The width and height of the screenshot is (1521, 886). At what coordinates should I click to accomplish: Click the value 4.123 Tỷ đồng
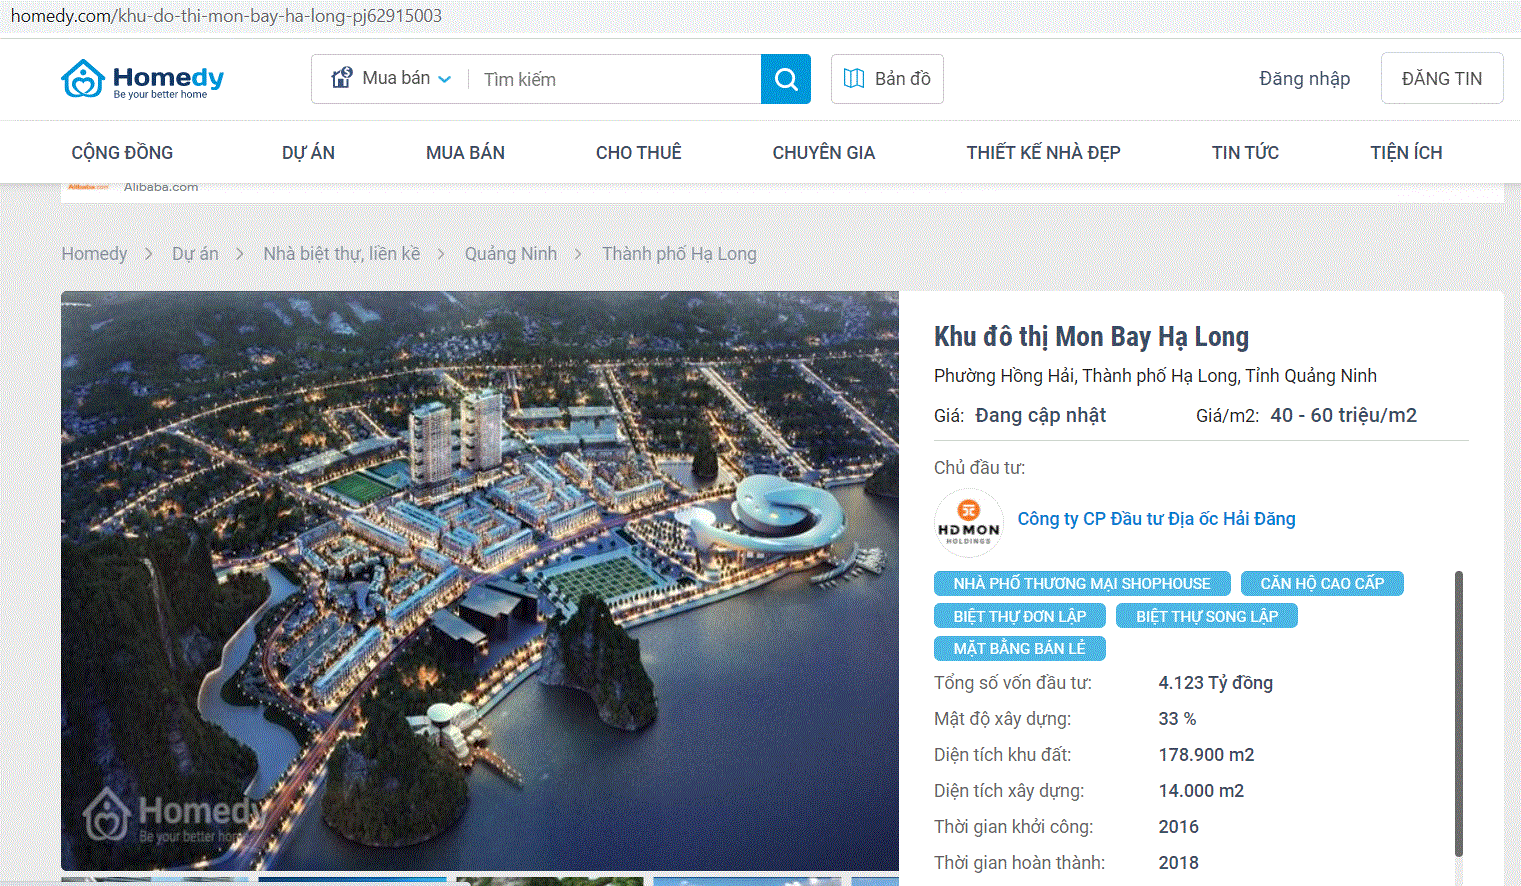click(x=1215, y=683)
